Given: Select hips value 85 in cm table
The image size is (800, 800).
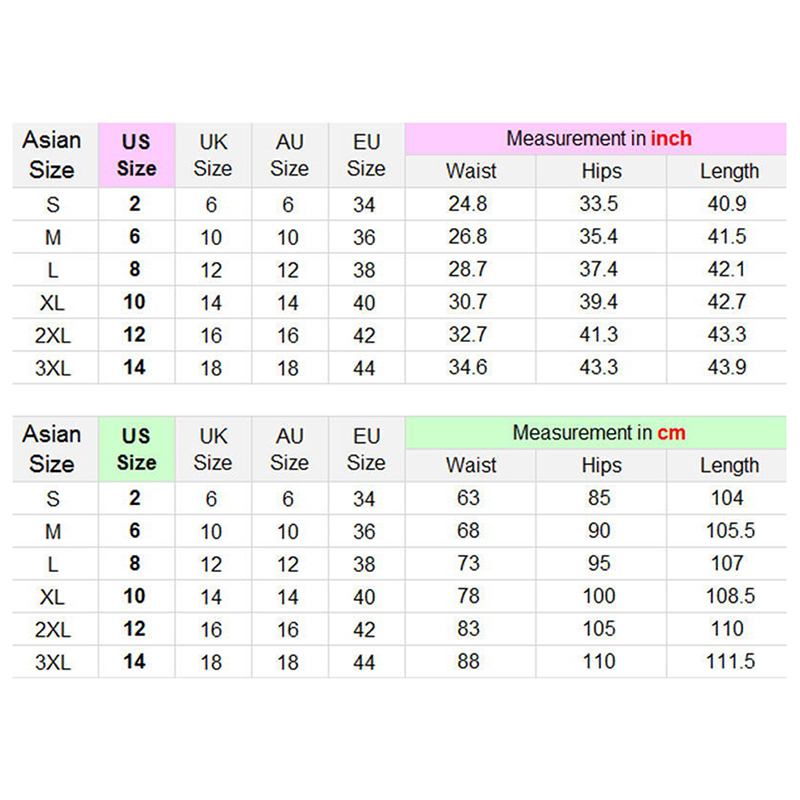Looking at the screenshot, I should click(x=600, y=498).
